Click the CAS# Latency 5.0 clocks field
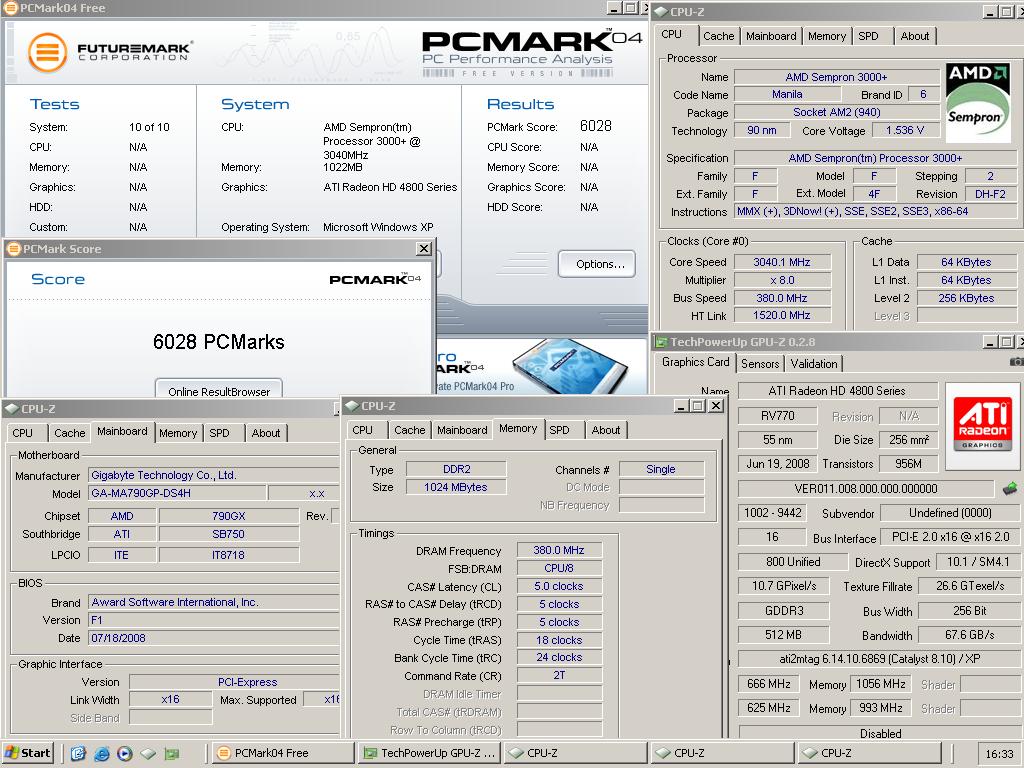The image size is (1024, 768). tap(559, 586)
